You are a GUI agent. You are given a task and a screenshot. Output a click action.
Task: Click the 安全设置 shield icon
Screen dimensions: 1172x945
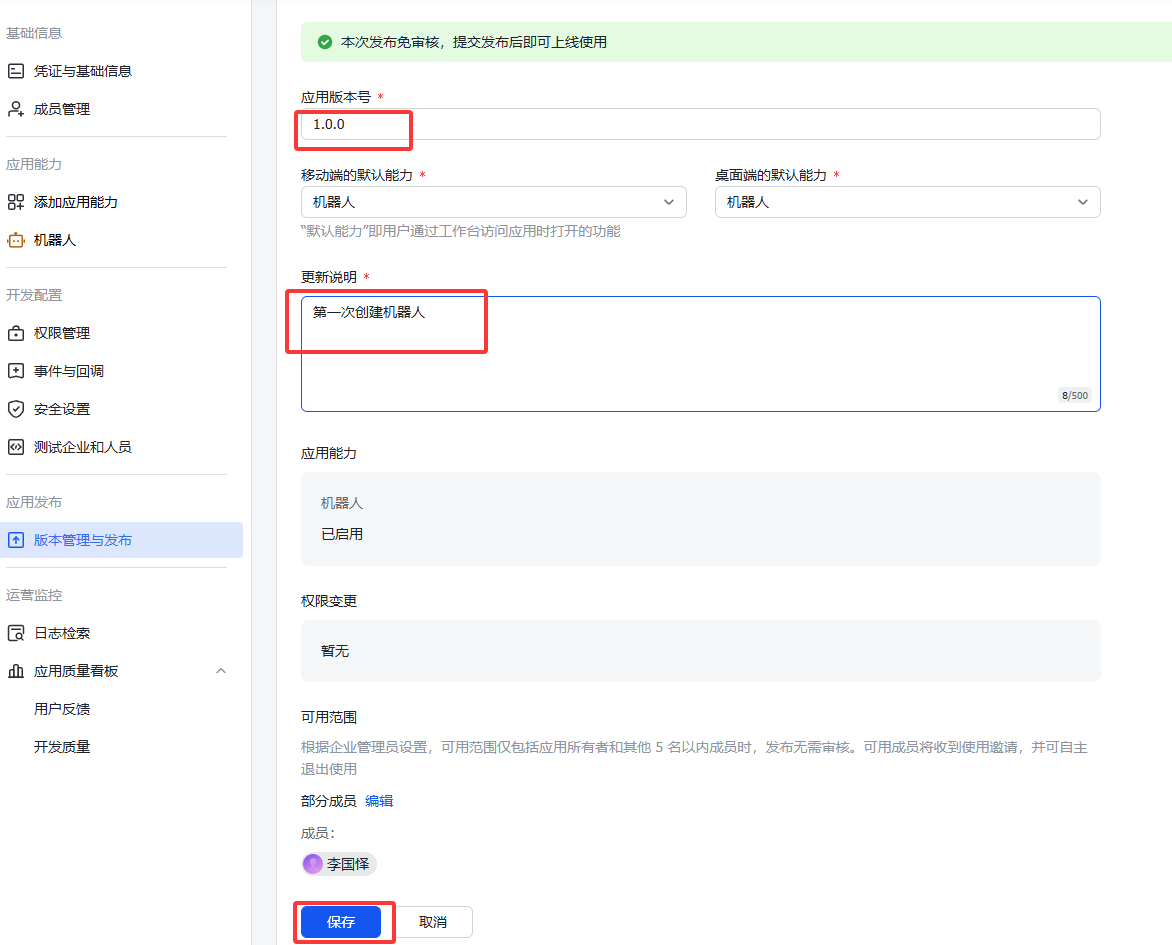14,408
